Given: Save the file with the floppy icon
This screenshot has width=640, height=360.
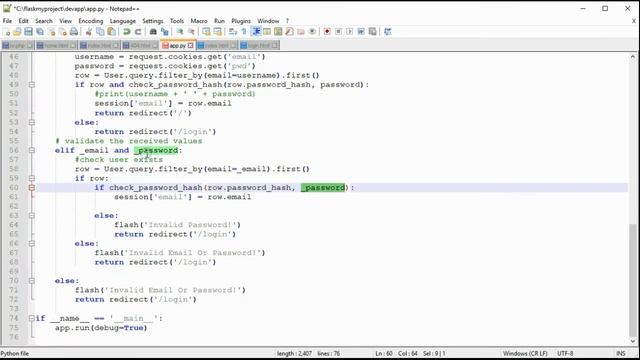Looking at the screenshot, I should (28, 32).
